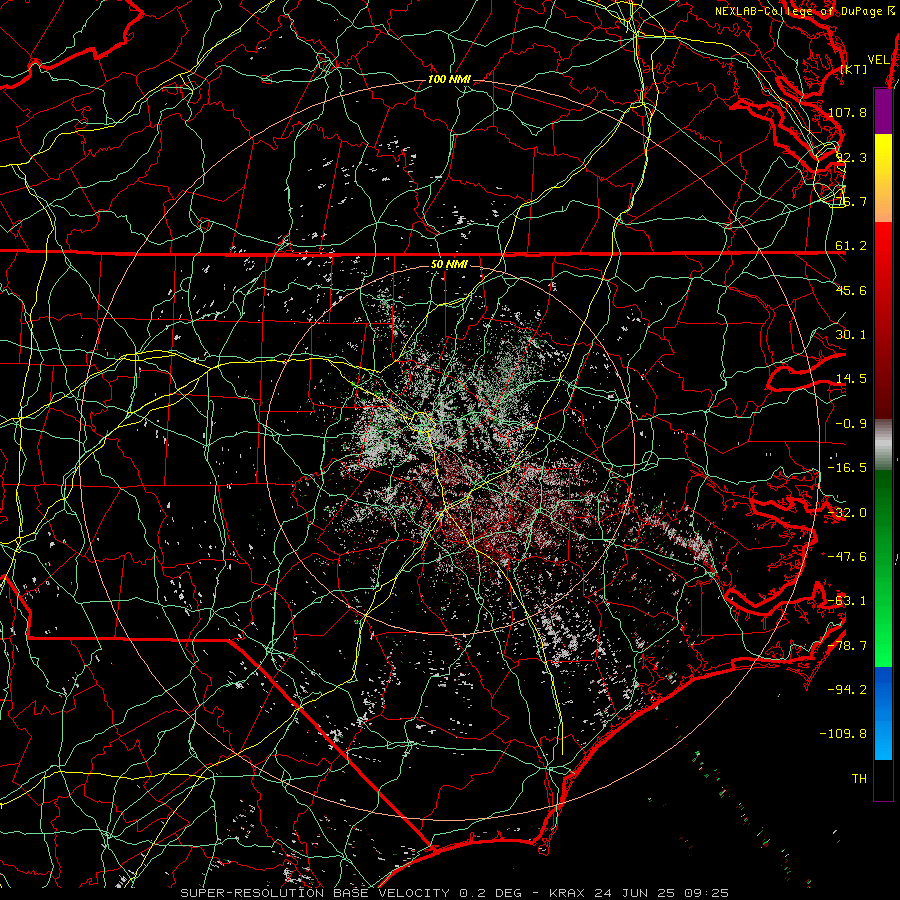
Task: Click the -109.8 value on velocity scale
Action: point(844,734)
